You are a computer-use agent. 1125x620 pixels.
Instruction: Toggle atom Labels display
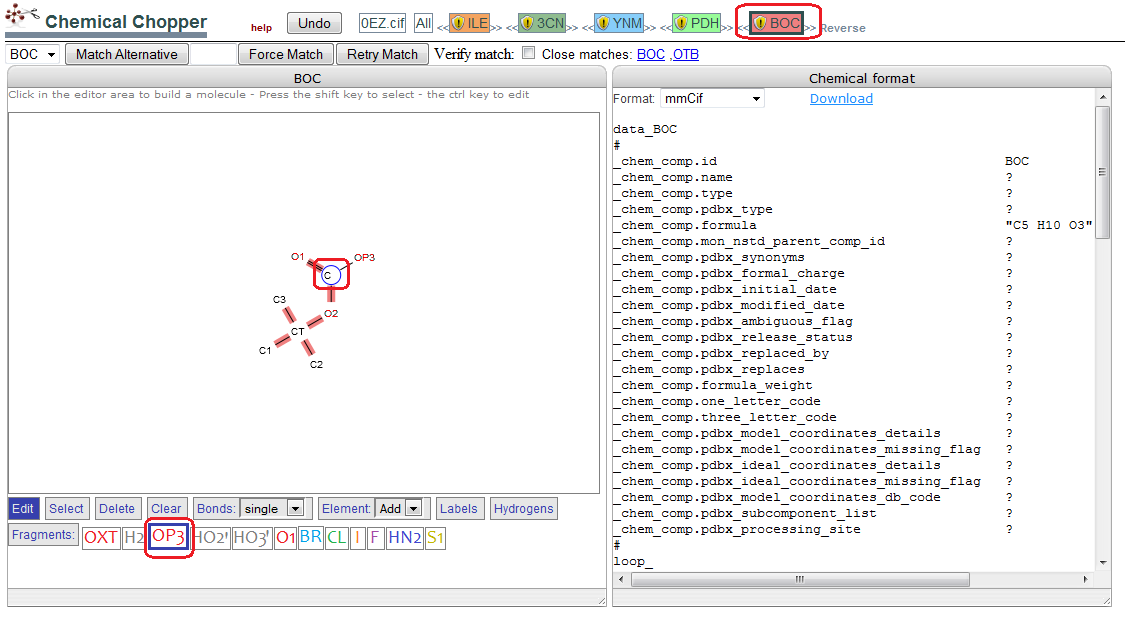[458, 509]
